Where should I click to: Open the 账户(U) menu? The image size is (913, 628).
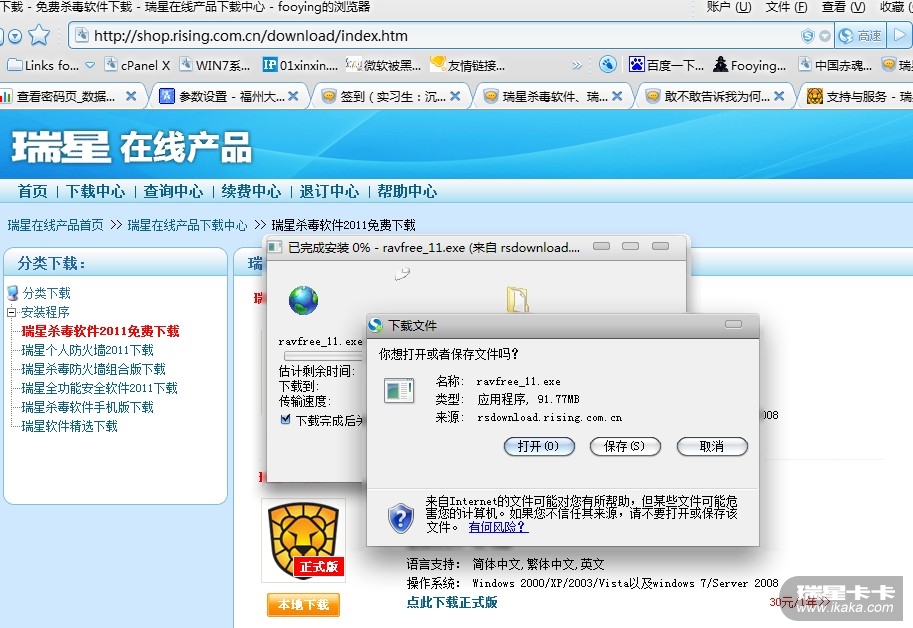(x=728, y=7)
